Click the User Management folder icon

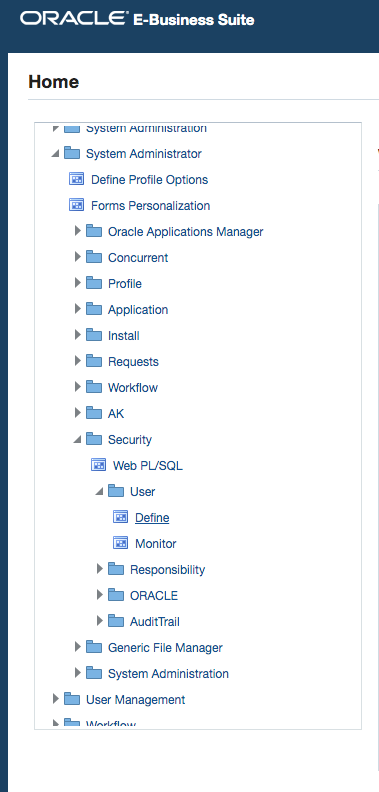(72, 700)
